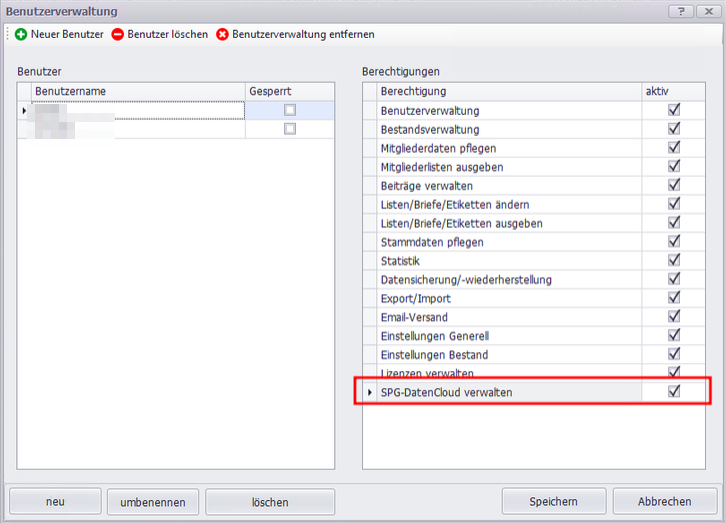Image resolution: width=726 pixels, height=523 pixels.
Task: Click Neuer Benutzer toolbar label
Action: [x=67, y=34]
